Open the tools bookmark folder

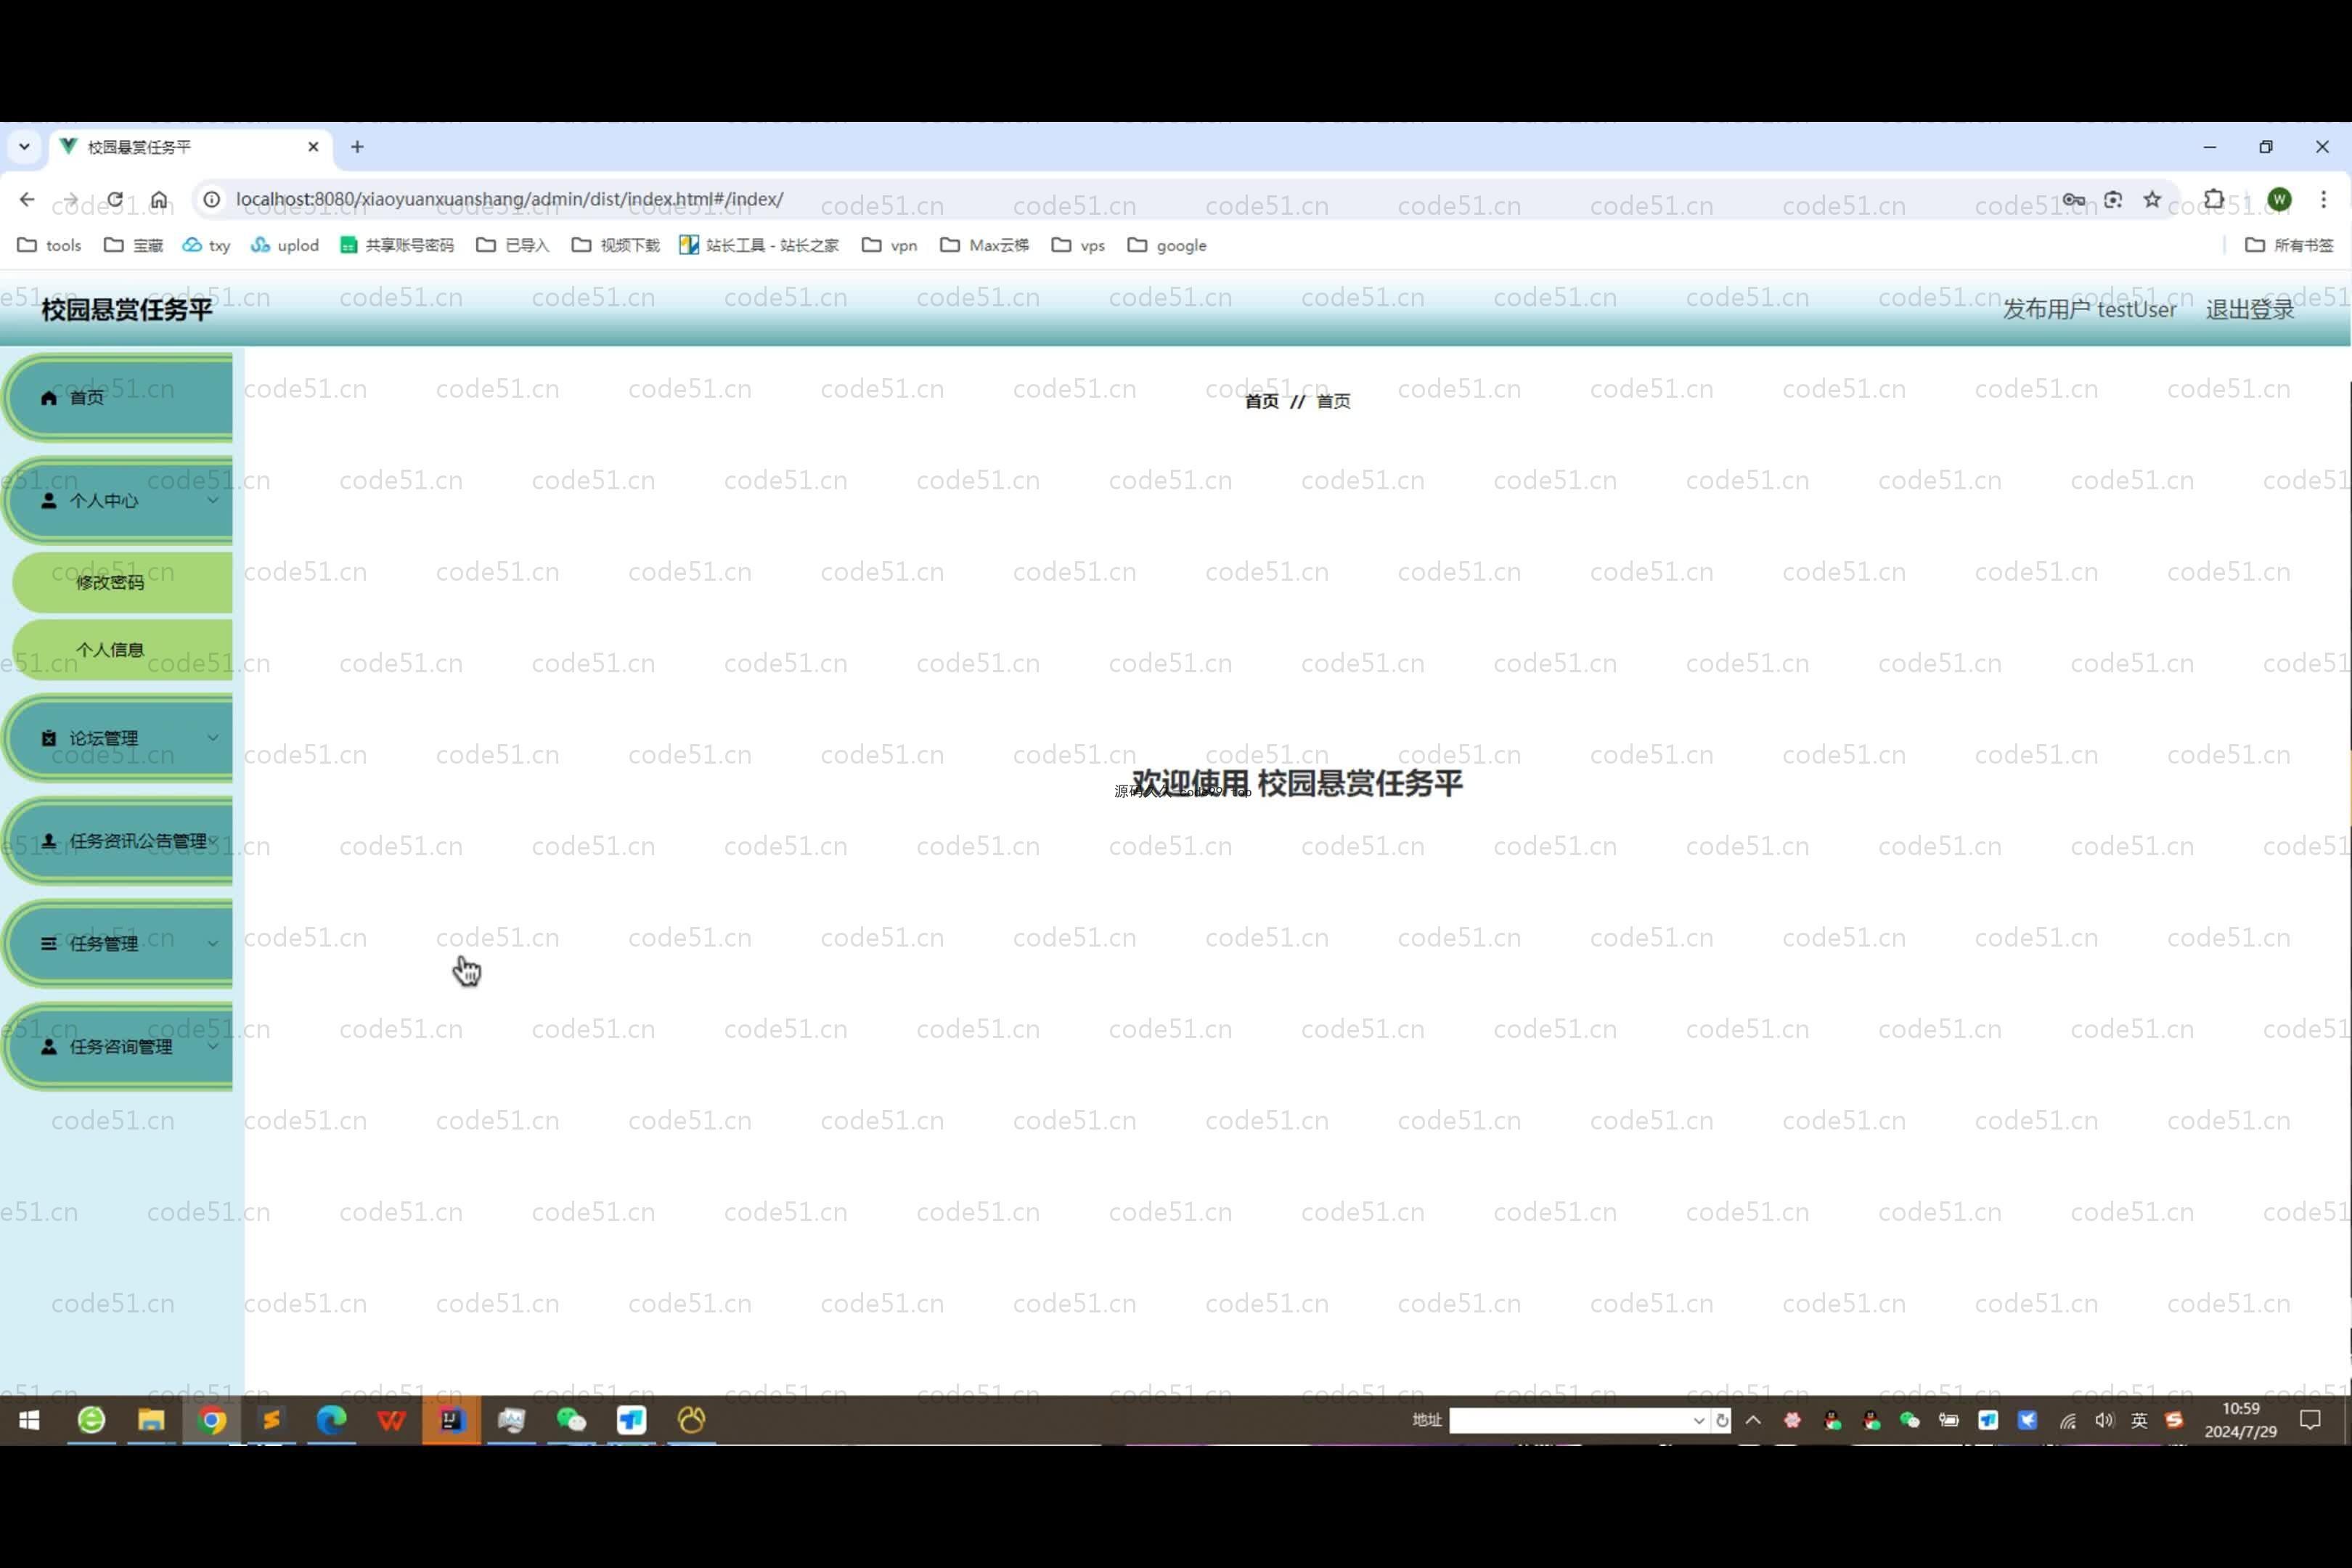point(50,245)
